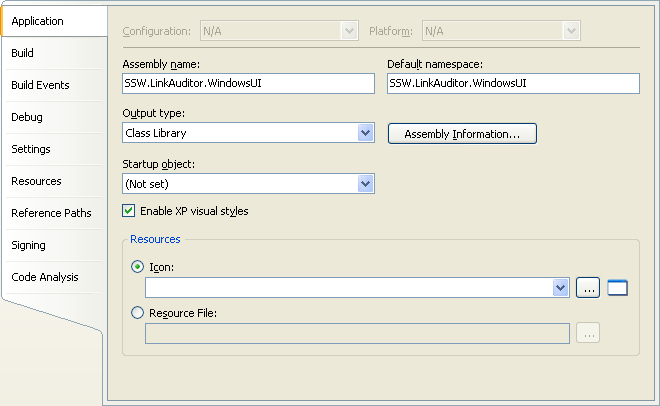This screenshot has height=406, width=660.
Task: Open the Signing tab
Action: pyautogui.click(x=29, y=245)
